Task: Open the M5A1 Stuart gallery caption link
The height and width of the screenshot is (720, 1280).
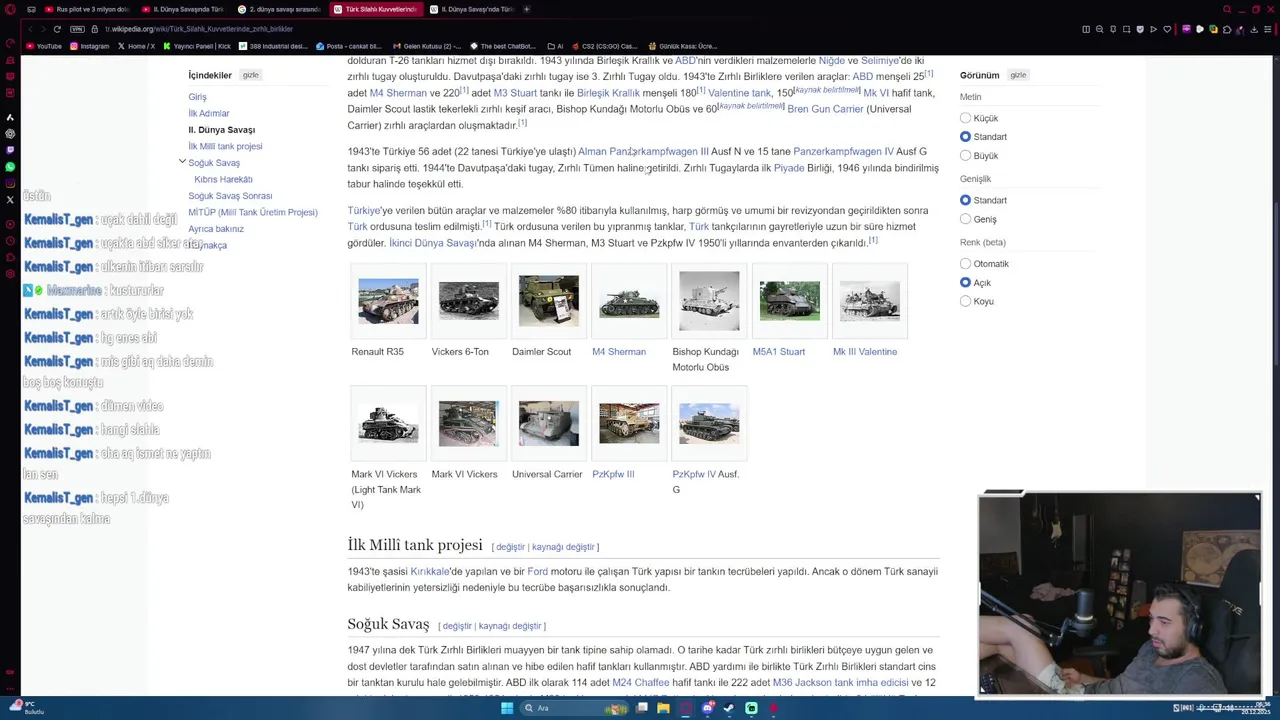Action: tap(779, 352)
